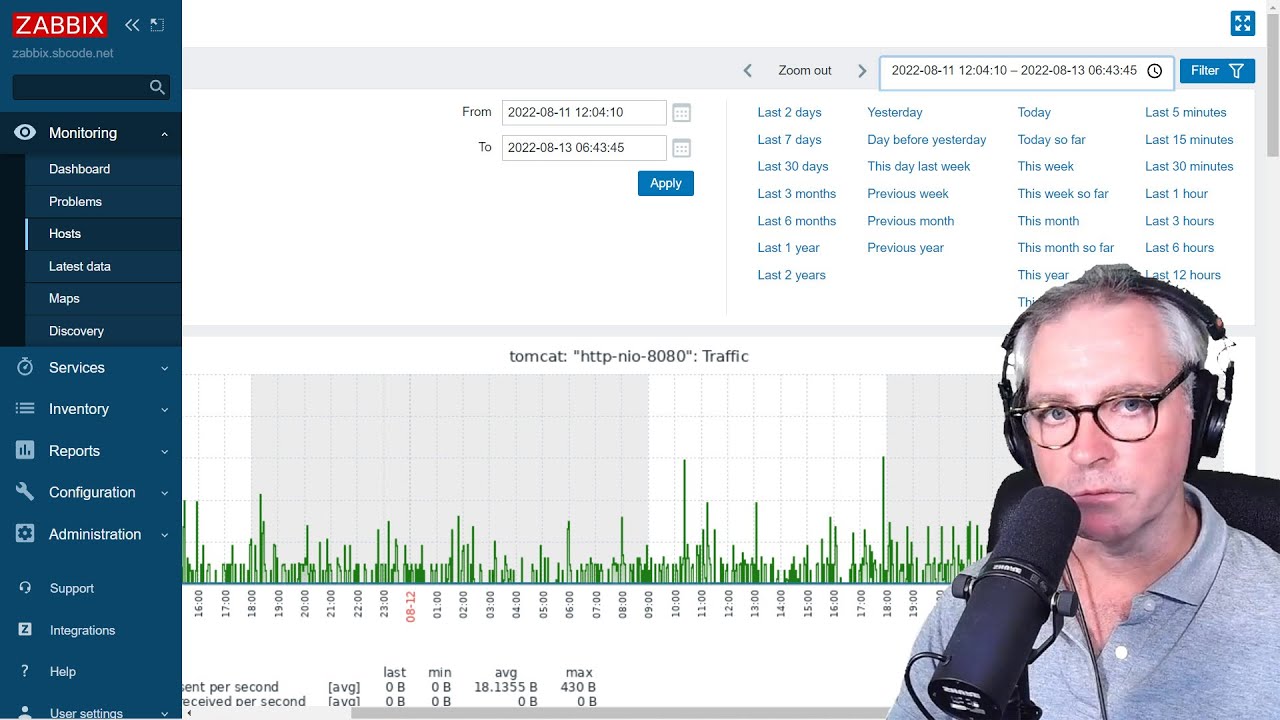Click the To date input field
Image resolution: width=1280 pixels, height=720 pixels.
point(584,148)
